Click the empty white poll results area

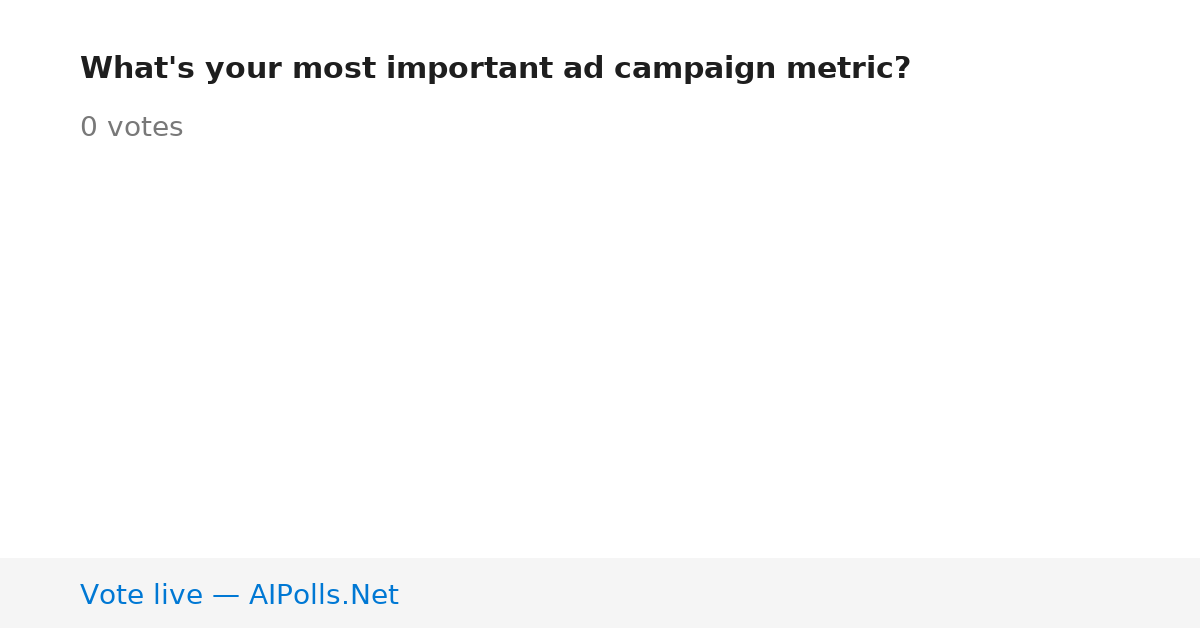600,350
